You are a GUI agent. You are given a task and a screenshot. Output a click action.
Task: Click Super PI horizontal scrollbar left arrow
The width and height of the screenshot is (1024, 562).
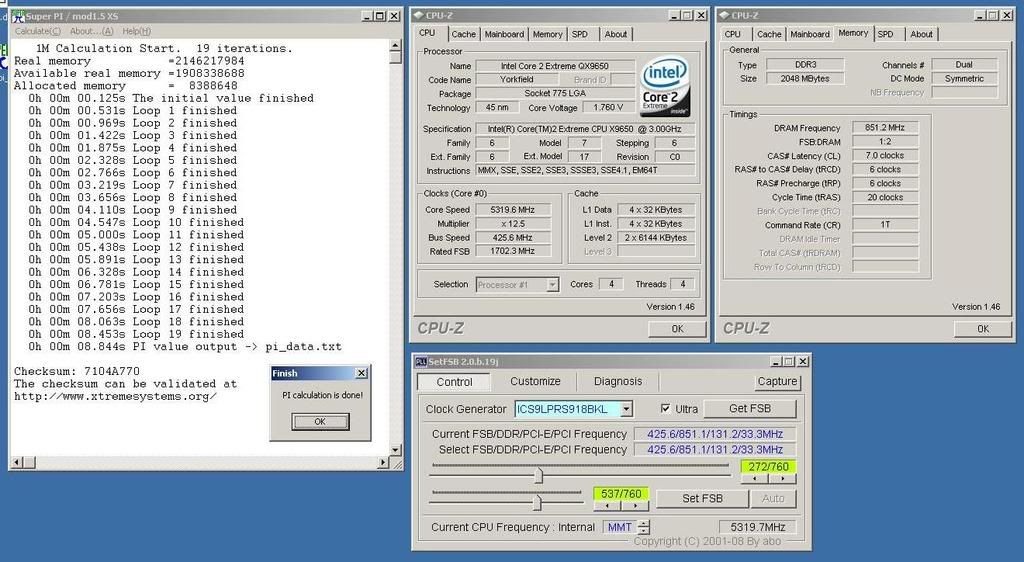16,462
